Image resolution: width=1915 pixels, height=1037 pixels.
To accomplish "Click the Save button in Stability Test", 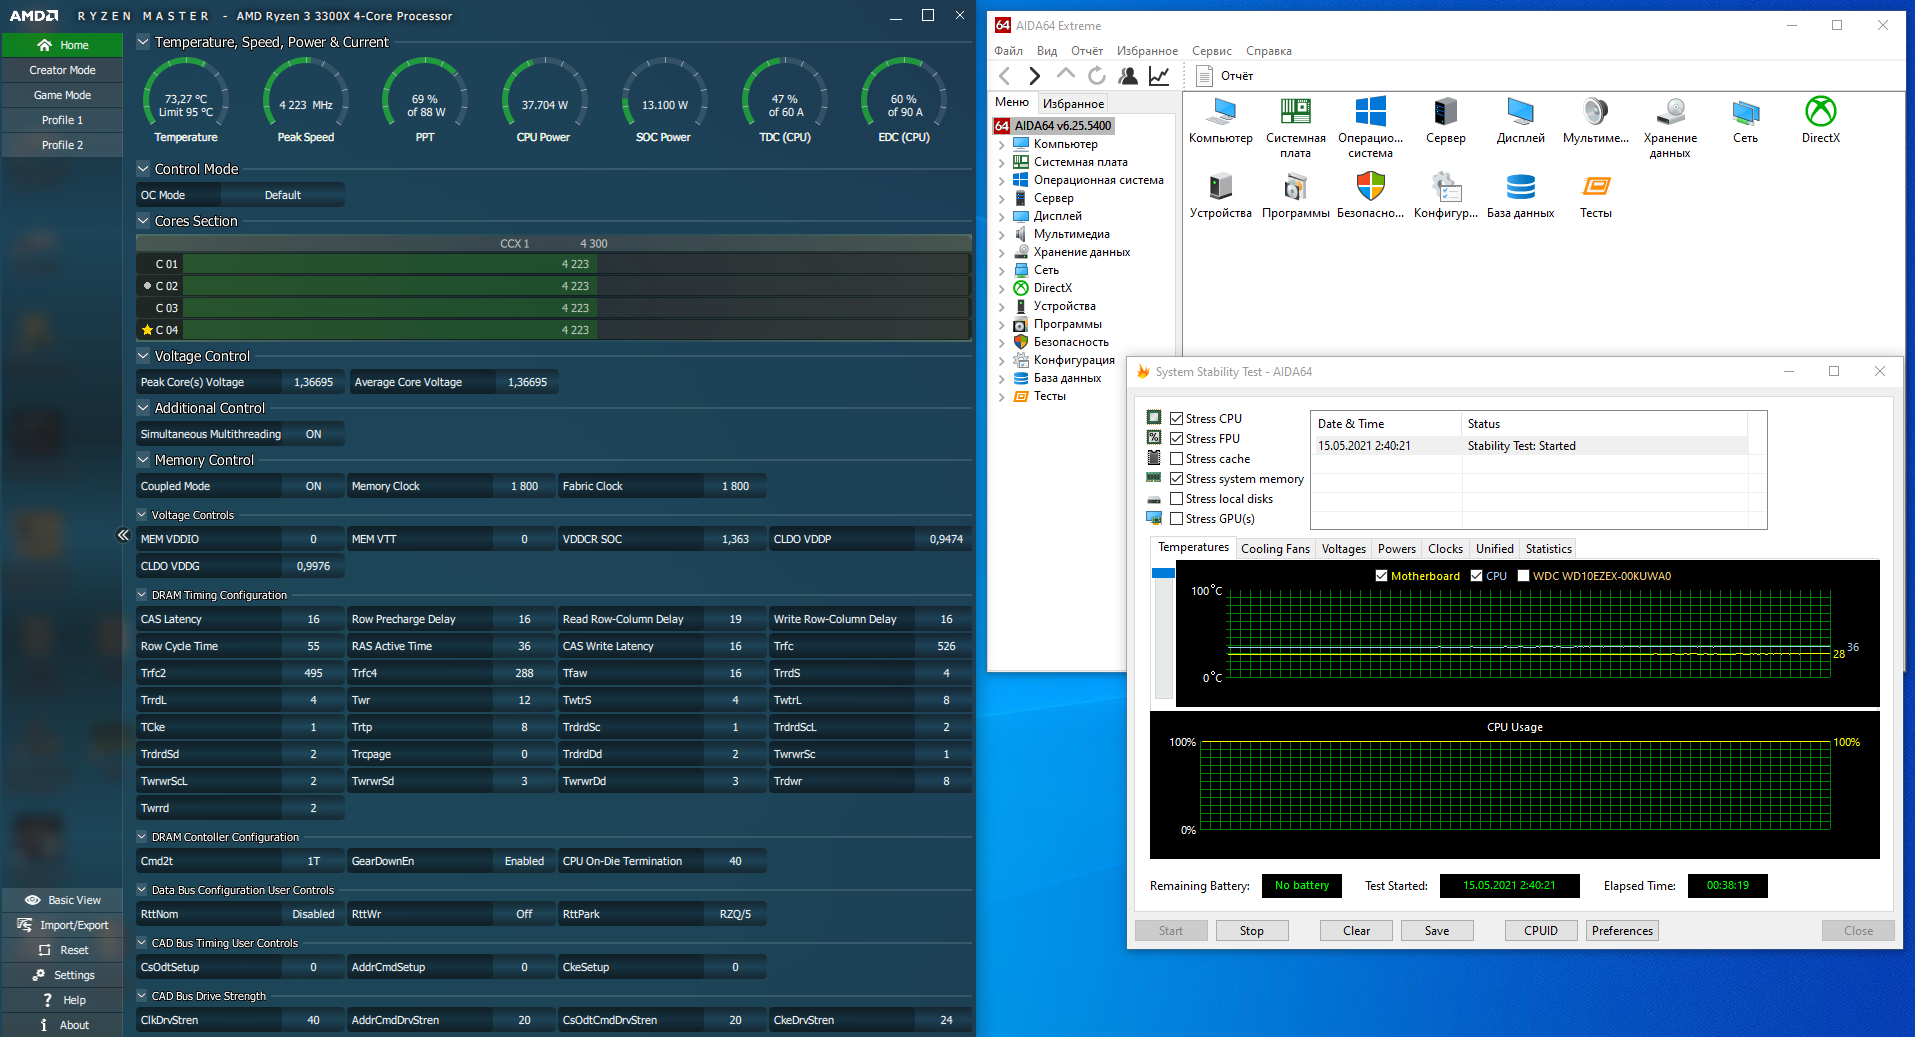I will pos(1436,931).
